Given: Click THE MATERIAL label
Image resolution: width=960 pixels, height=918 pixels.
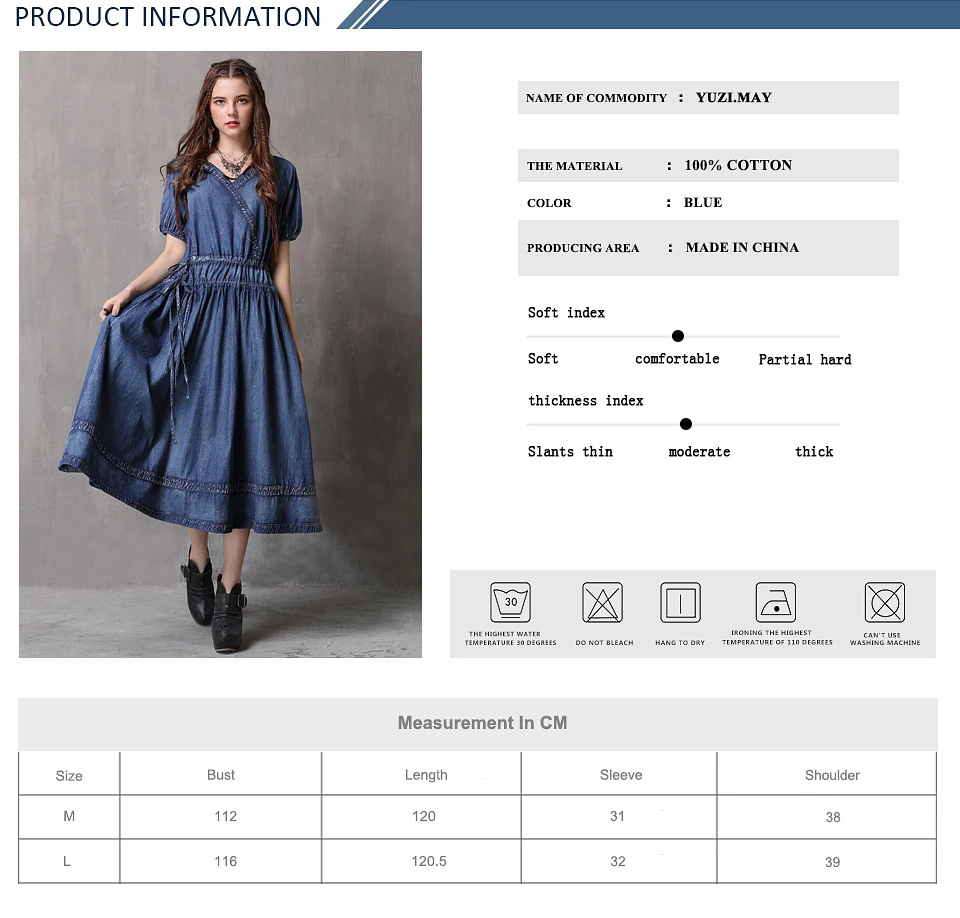Looking at the screenshot, I should point(574,166).
